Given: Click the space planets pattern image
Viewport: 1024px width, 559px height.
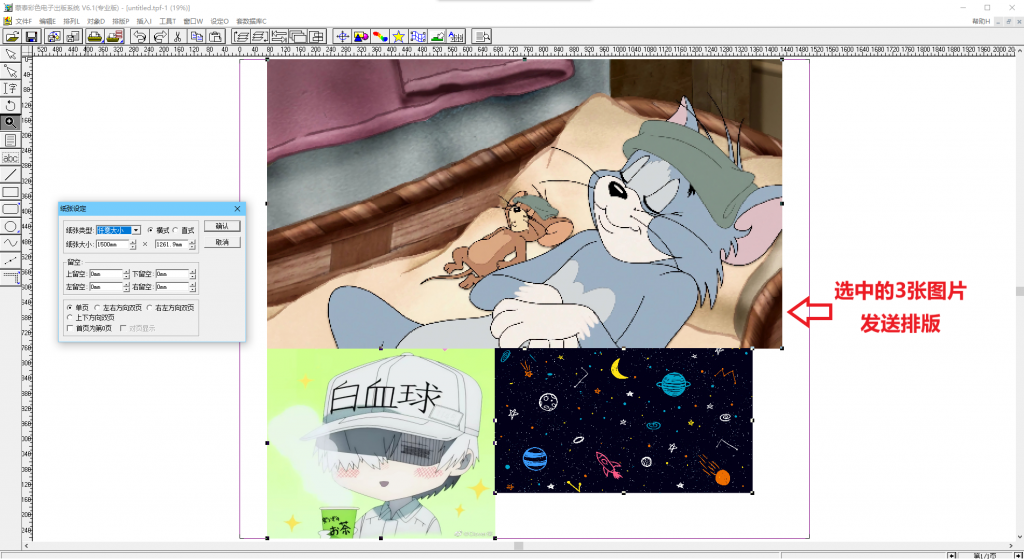Looking at the screenshot, I should click(624, 421).
